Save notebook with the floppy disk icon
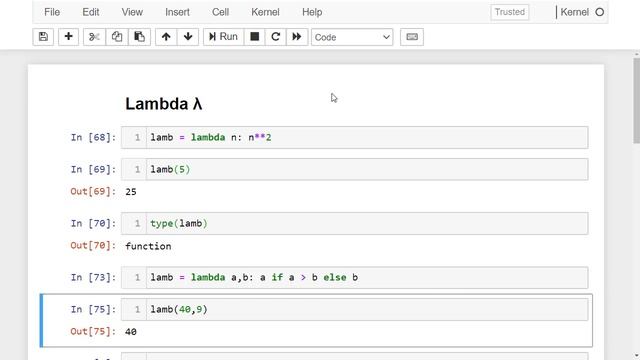The width and height of the screenshot is (640, 360). [43, 37]
